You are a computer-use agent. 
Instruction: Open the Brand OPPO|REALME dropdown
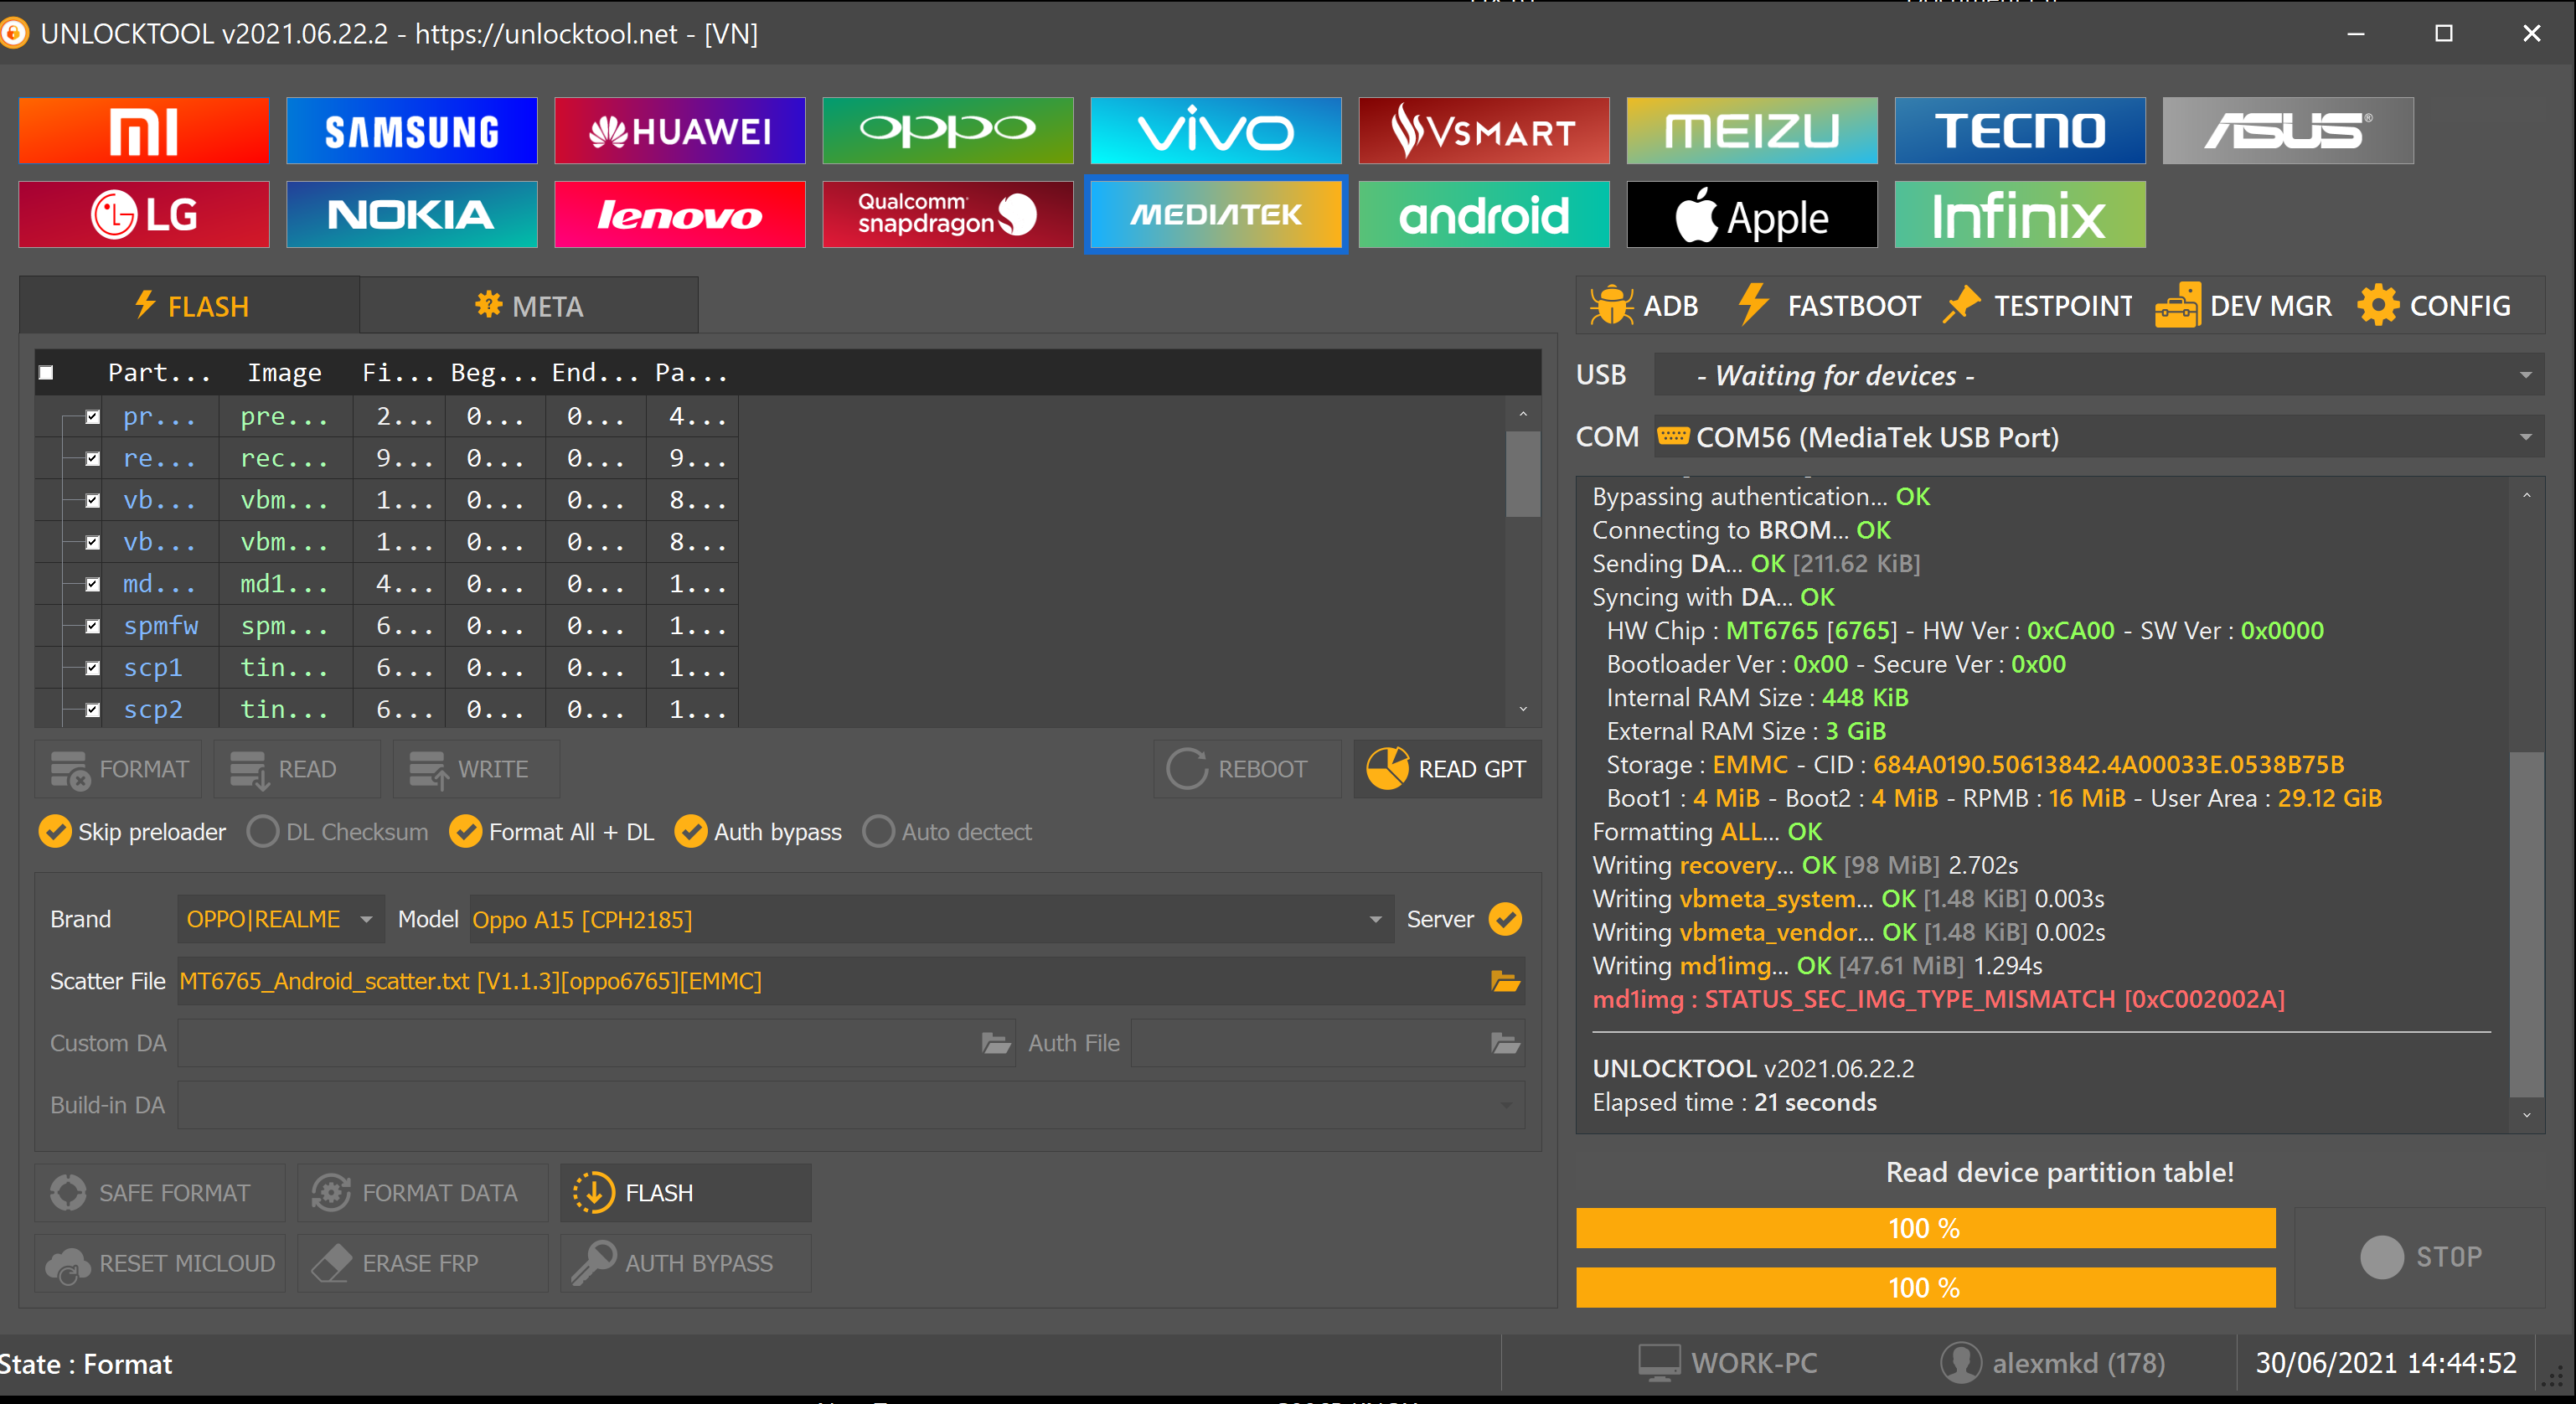point(281,919)
